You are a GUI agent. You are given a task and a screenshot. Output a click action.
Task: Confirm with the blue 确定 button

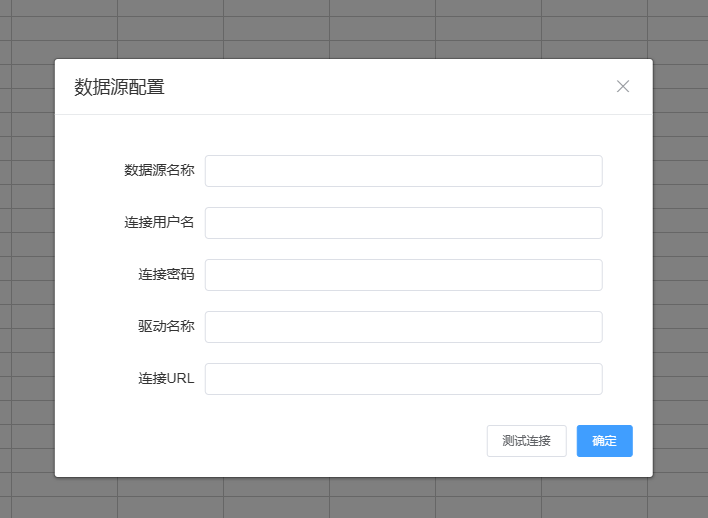pos(604,441)
